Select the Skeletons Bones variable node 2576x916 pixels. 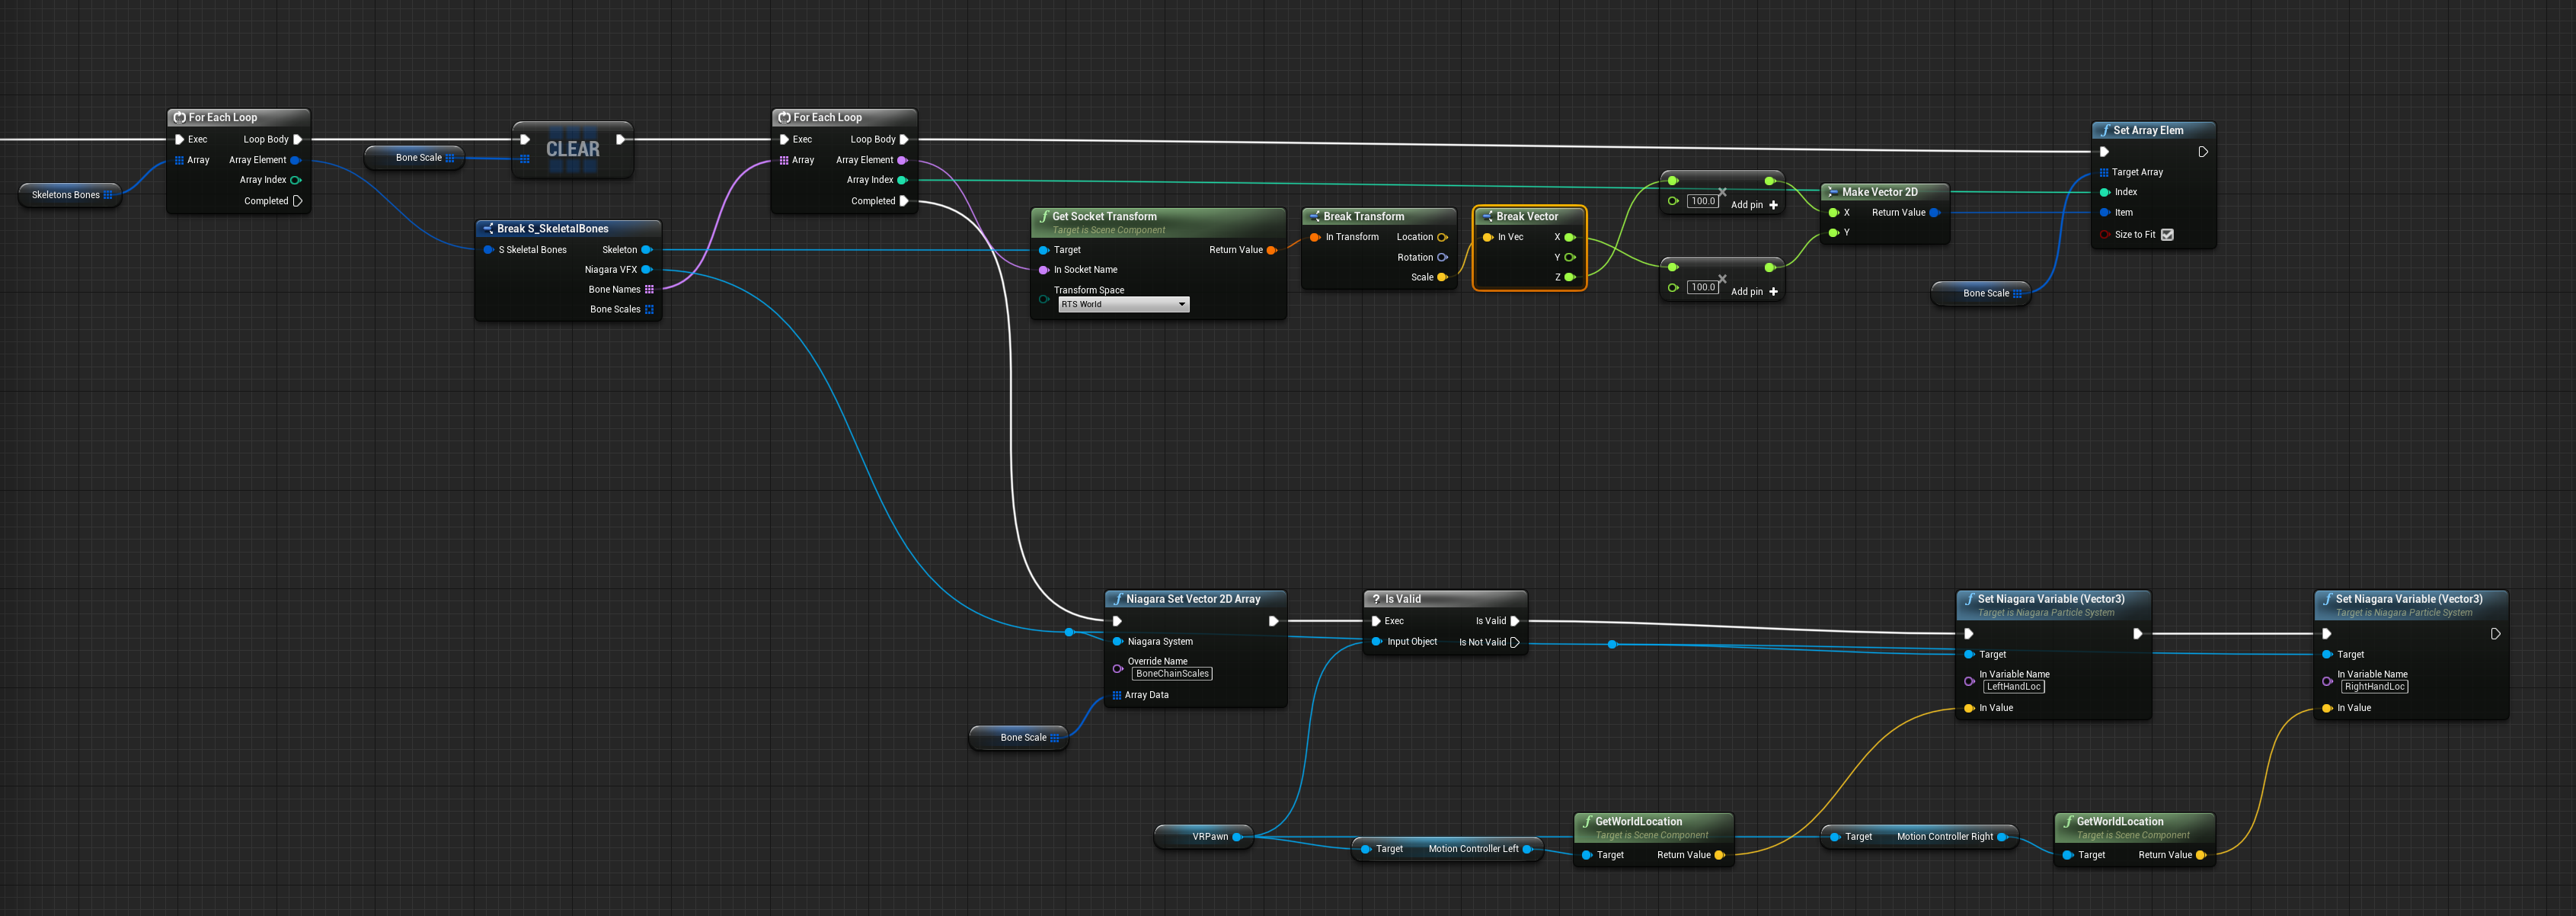click(66, 195)
